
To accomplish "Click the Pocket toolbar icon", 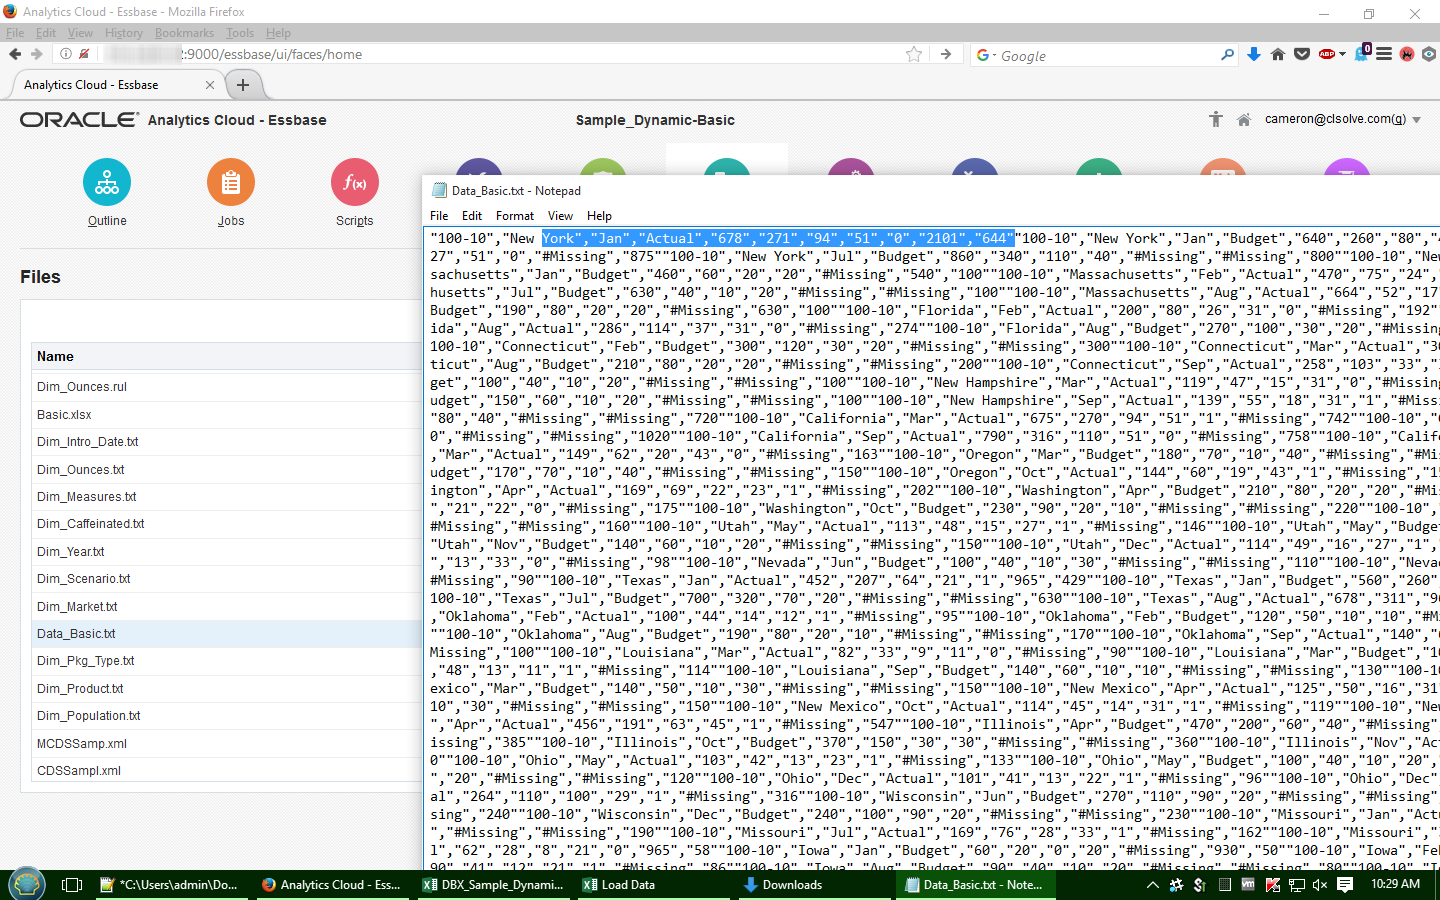I will [x=1302, y=54].
